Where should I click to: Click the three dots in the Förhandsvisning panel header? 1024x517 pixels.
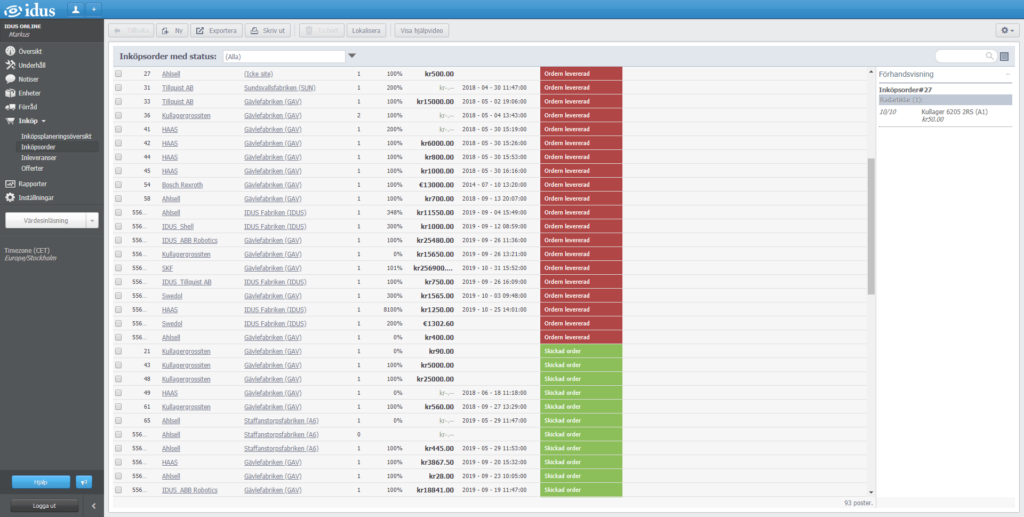1008,74
